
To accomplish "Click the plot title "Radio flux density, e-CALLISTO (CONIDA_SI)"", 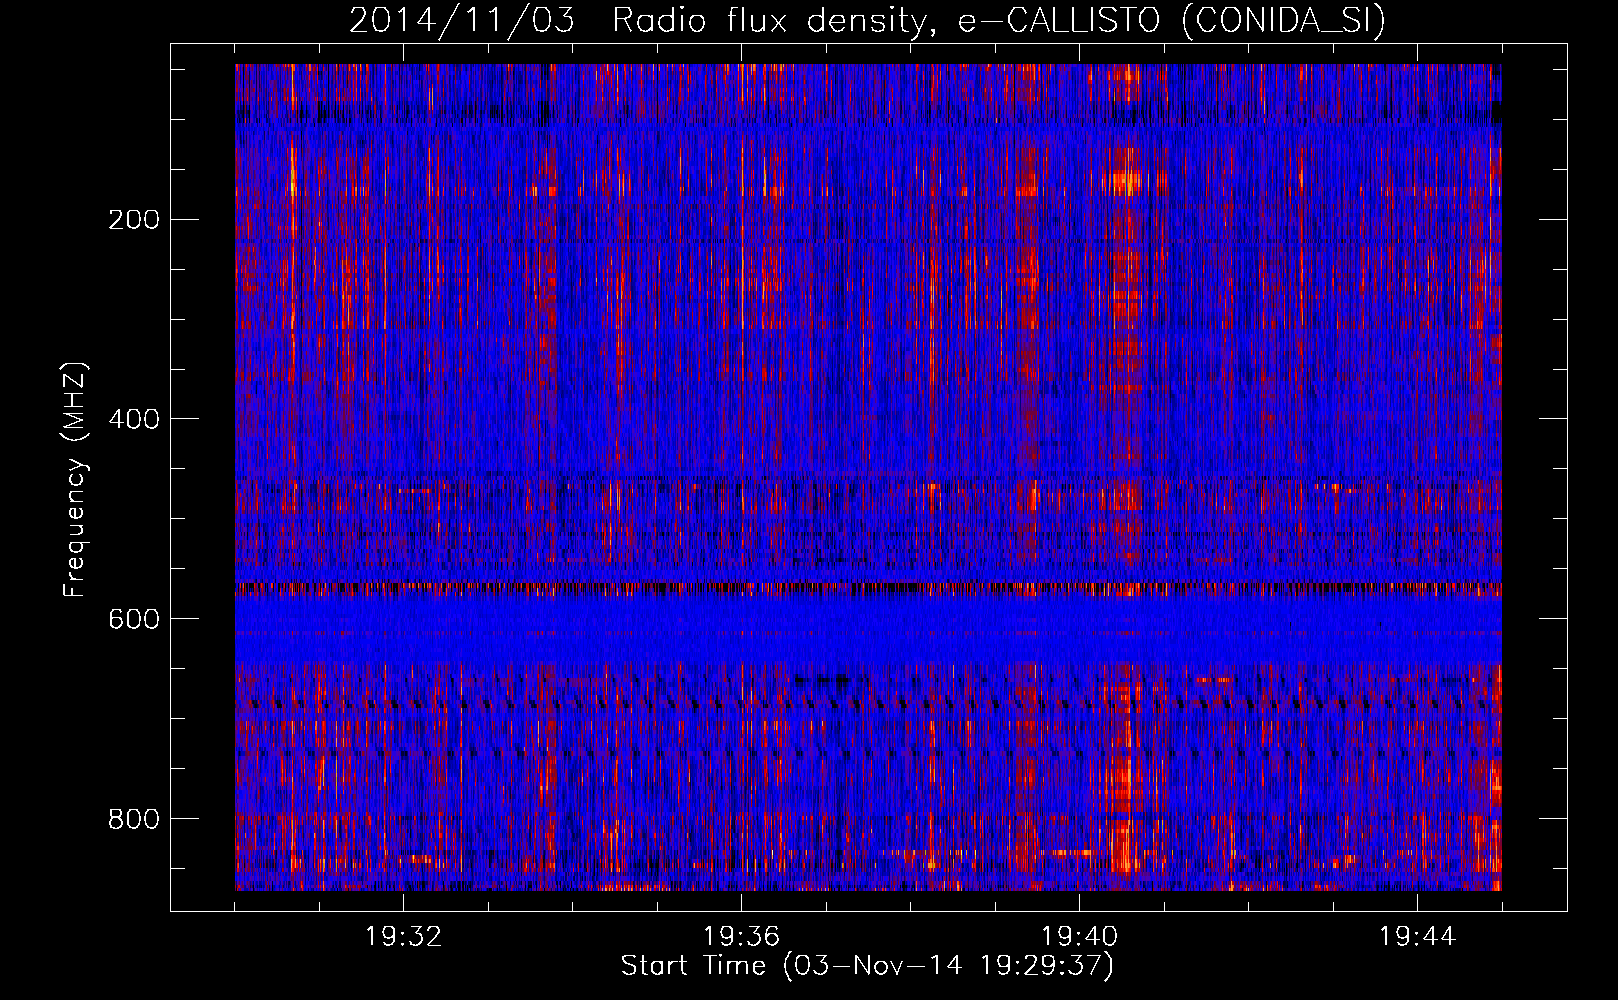I will click(999, 21).
